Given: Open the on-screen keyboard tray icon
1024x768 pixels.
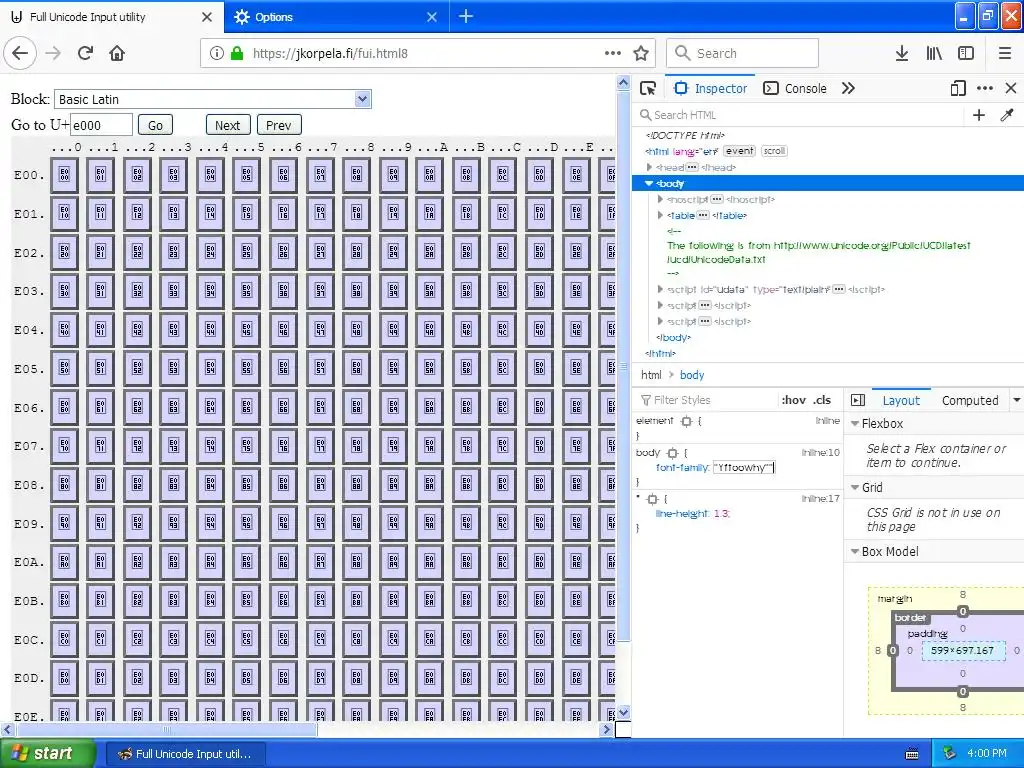Looking at the screenshot, I should pyautogui.click(x=912, y=754).
